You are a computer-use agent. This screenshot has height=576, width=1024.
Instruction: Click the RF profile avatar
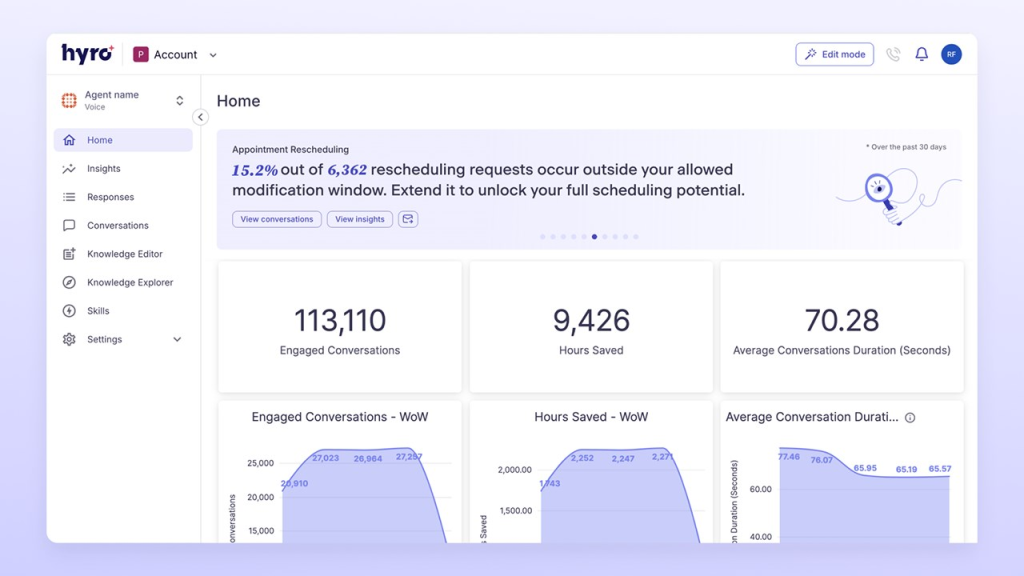click(951, 54)
